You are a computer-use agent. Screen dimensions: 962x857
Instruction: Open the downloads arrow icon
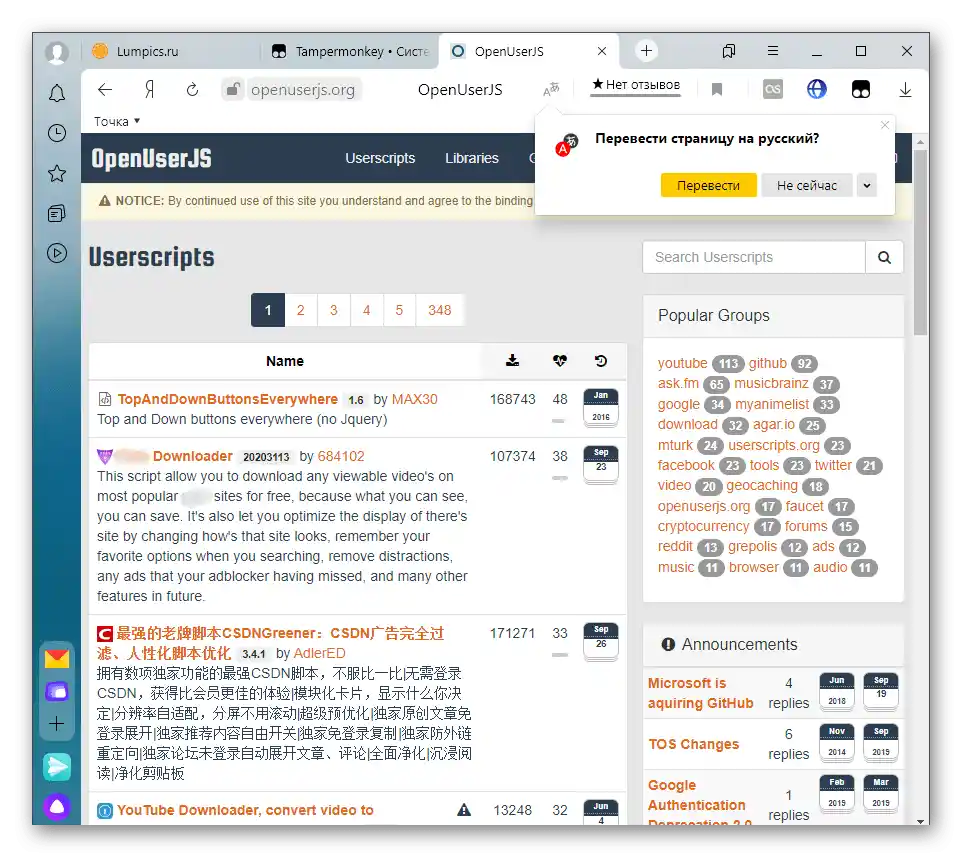click(x=905, y=90)
